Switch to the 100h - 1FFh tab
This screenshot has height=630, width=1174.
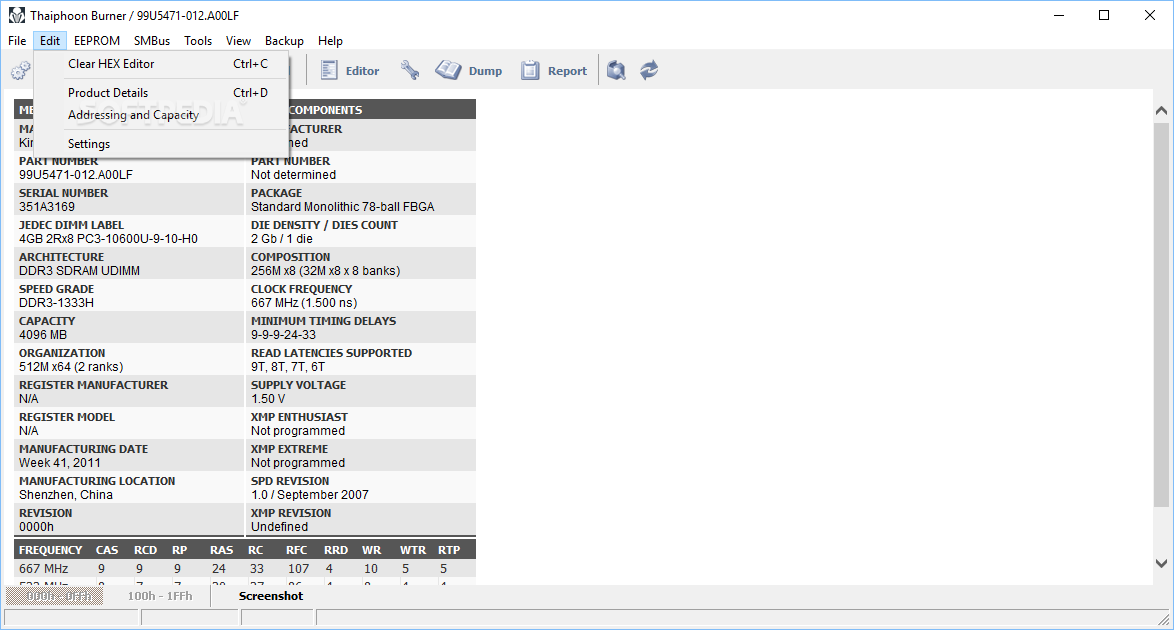coord(159,596)
